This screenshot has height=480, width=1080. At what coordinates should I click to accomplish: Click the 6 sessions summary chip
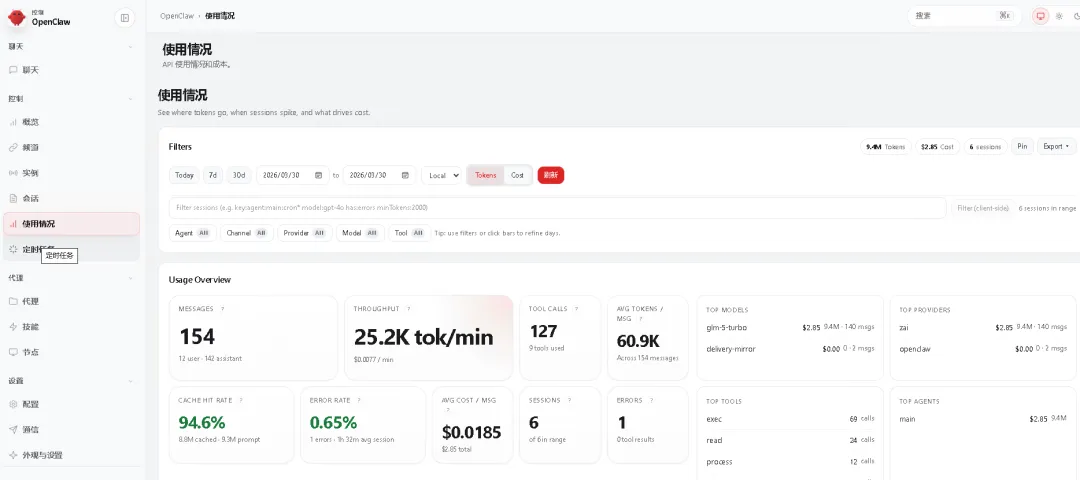click(x=985, y=147)
